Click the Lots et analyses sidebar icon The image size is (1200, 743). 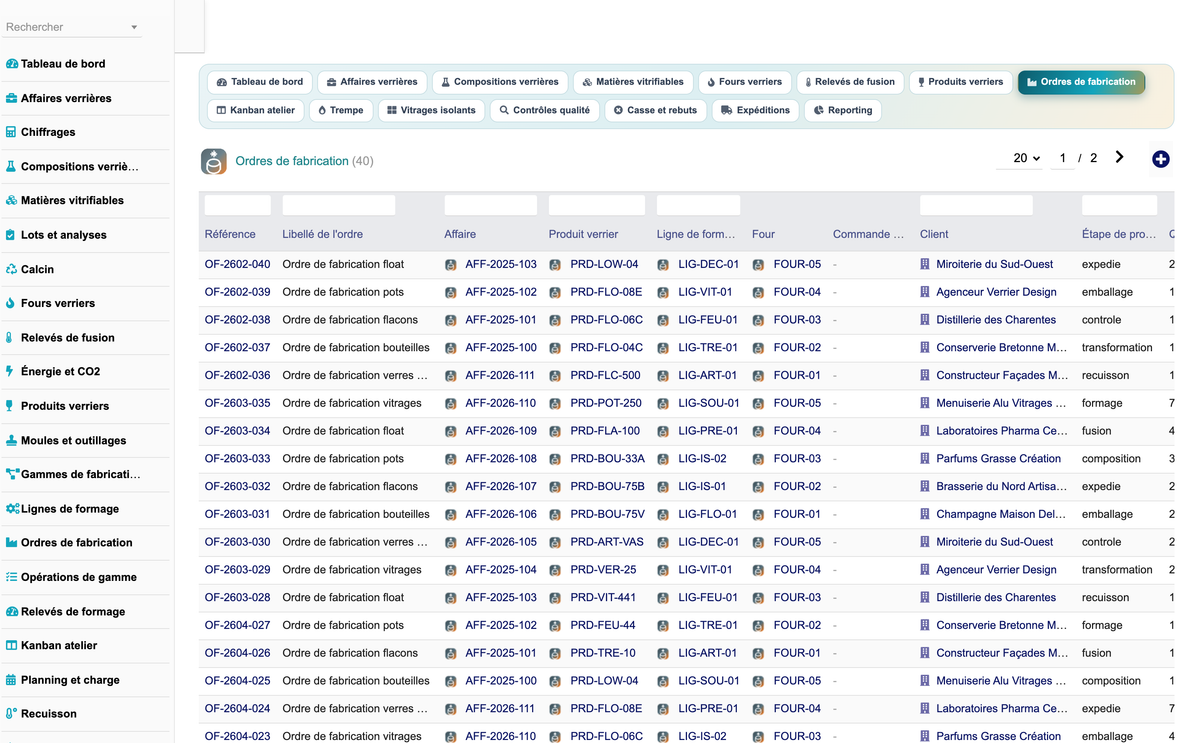11,235
